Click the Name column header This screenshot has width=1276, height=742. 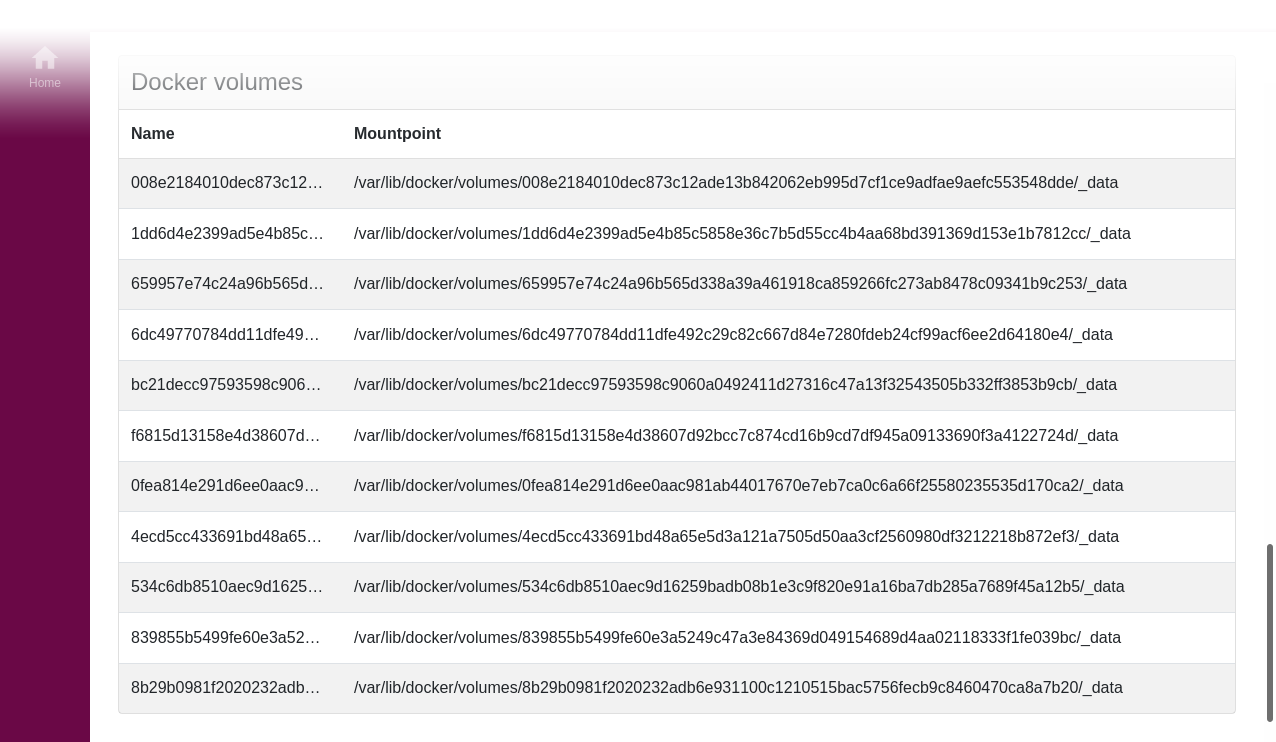tap(153, 134)
